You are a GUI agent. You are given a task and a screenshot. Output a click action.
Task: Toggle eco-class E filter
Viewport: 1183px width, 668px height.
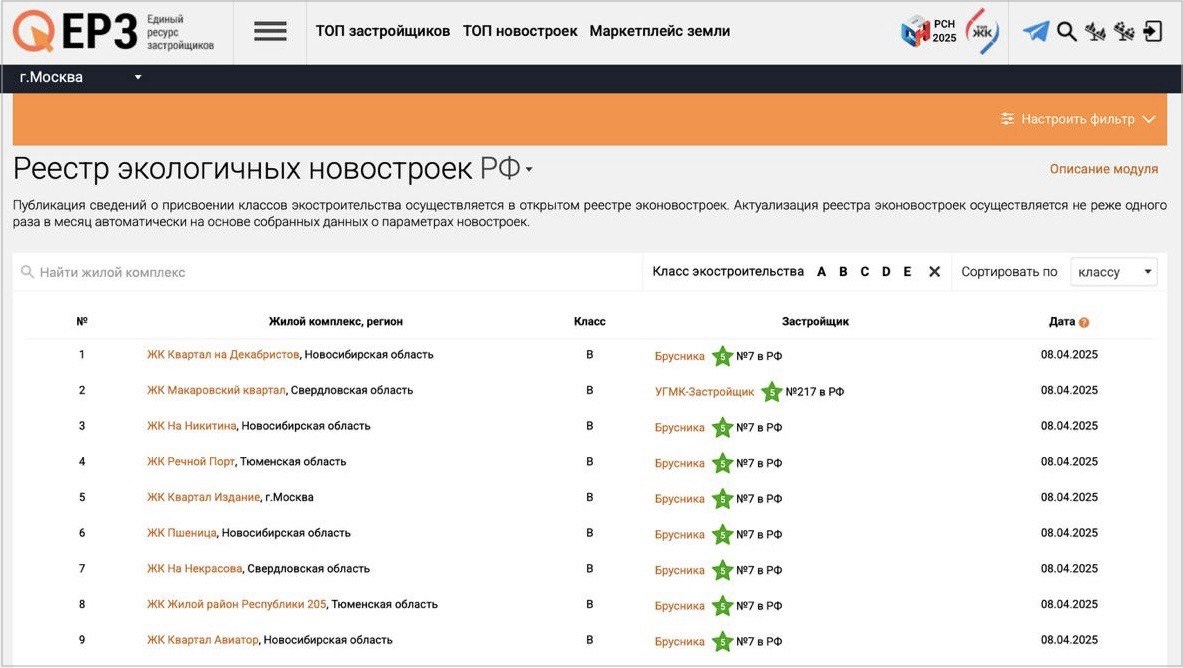point(907,272)
